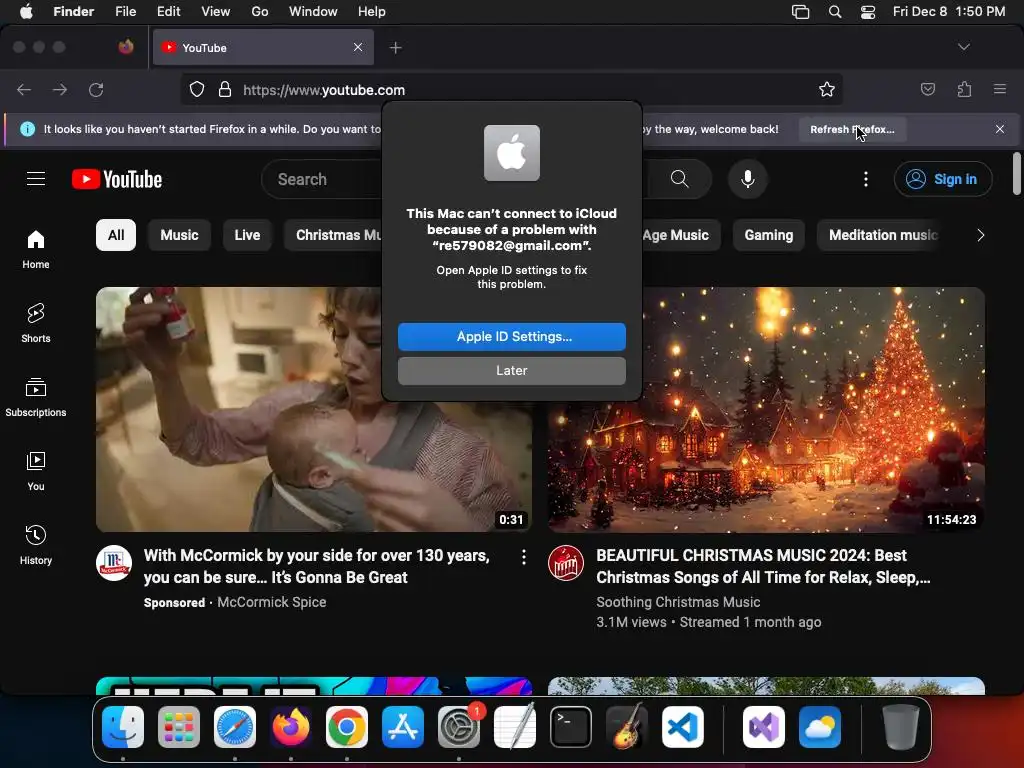This screenshot has width=1024, height=768.
Task: View site security padlock info
Action: point(225,89)
